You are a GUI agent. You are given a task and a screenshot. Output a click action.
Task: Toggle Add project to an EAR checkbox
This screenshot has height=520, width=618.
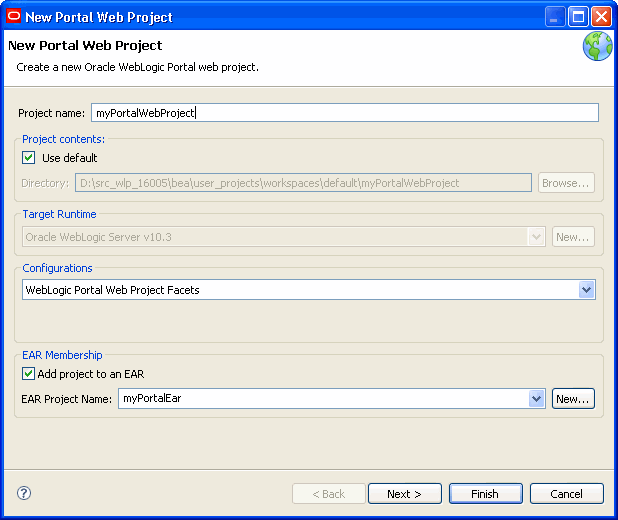pos(28,374)
